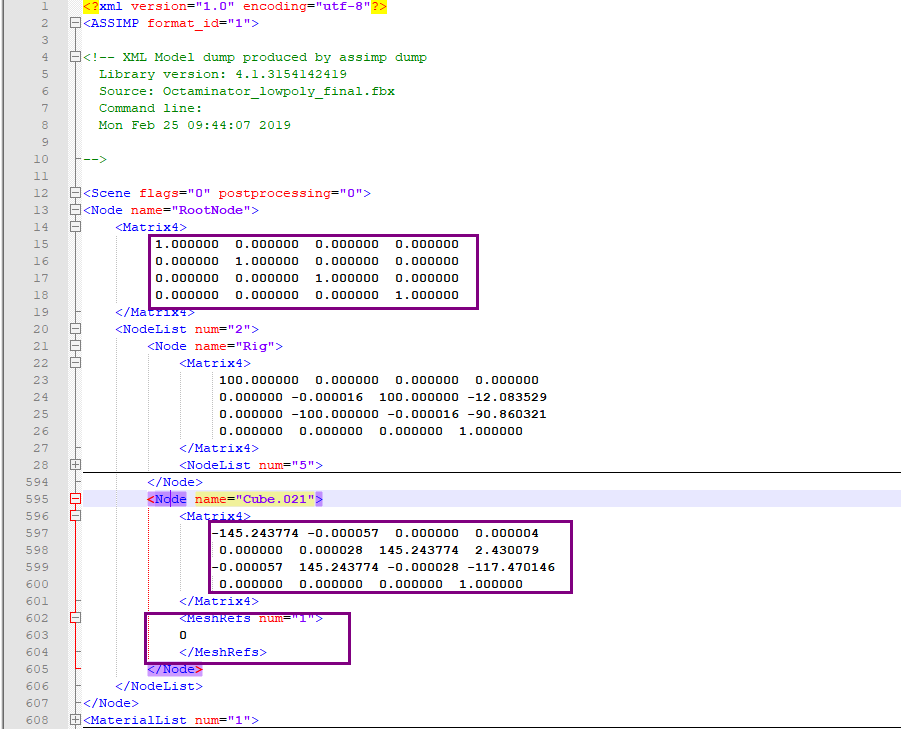Collapse the MeshRefs fold on line 602

[75, 618]
